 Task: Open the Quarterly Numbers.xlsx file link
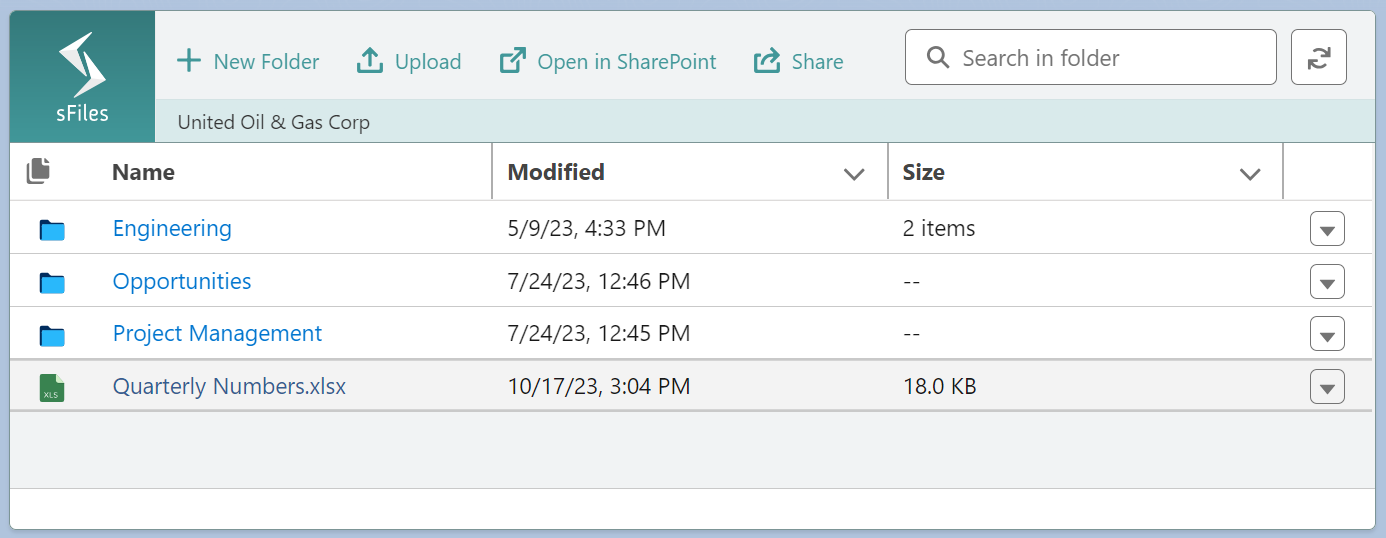(229, 386)
